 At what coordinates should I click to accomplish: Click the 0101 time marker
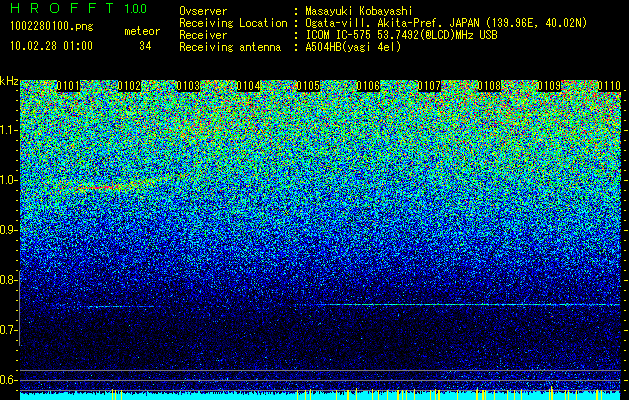pyautogui.click(x=68, y=86)
